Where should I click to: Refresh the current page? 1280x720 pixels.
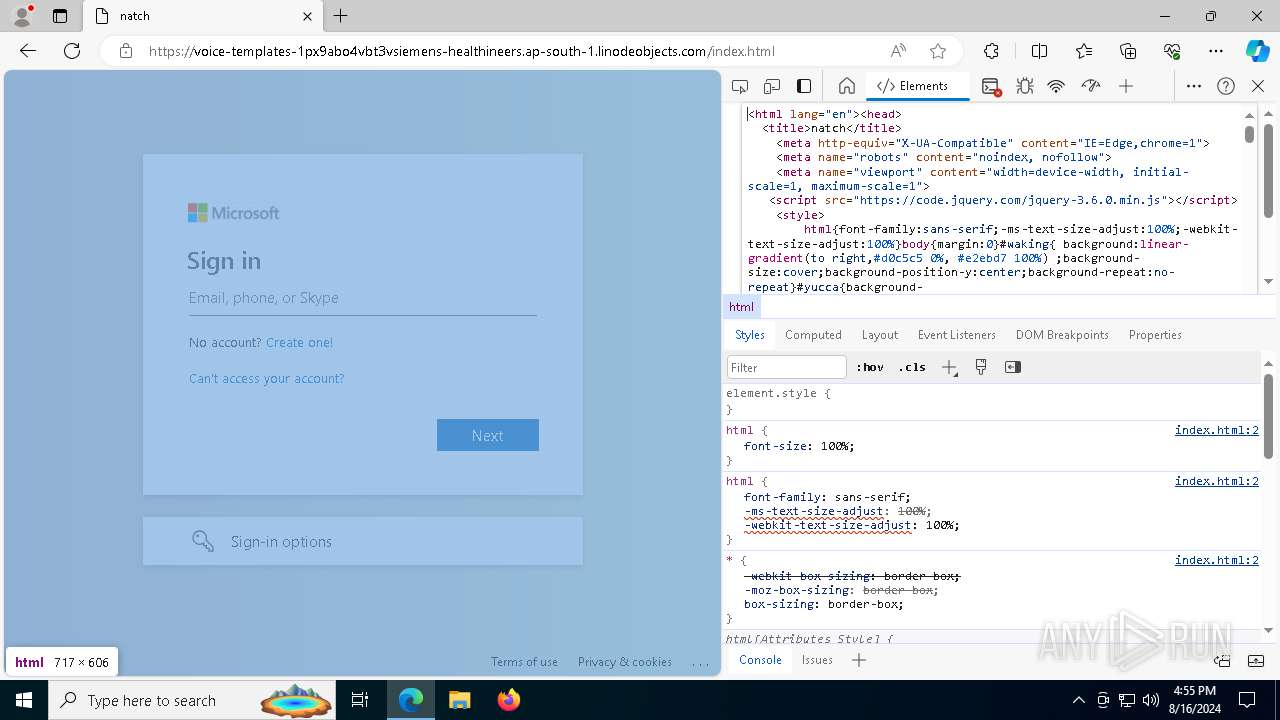click(x=72, y=51)
